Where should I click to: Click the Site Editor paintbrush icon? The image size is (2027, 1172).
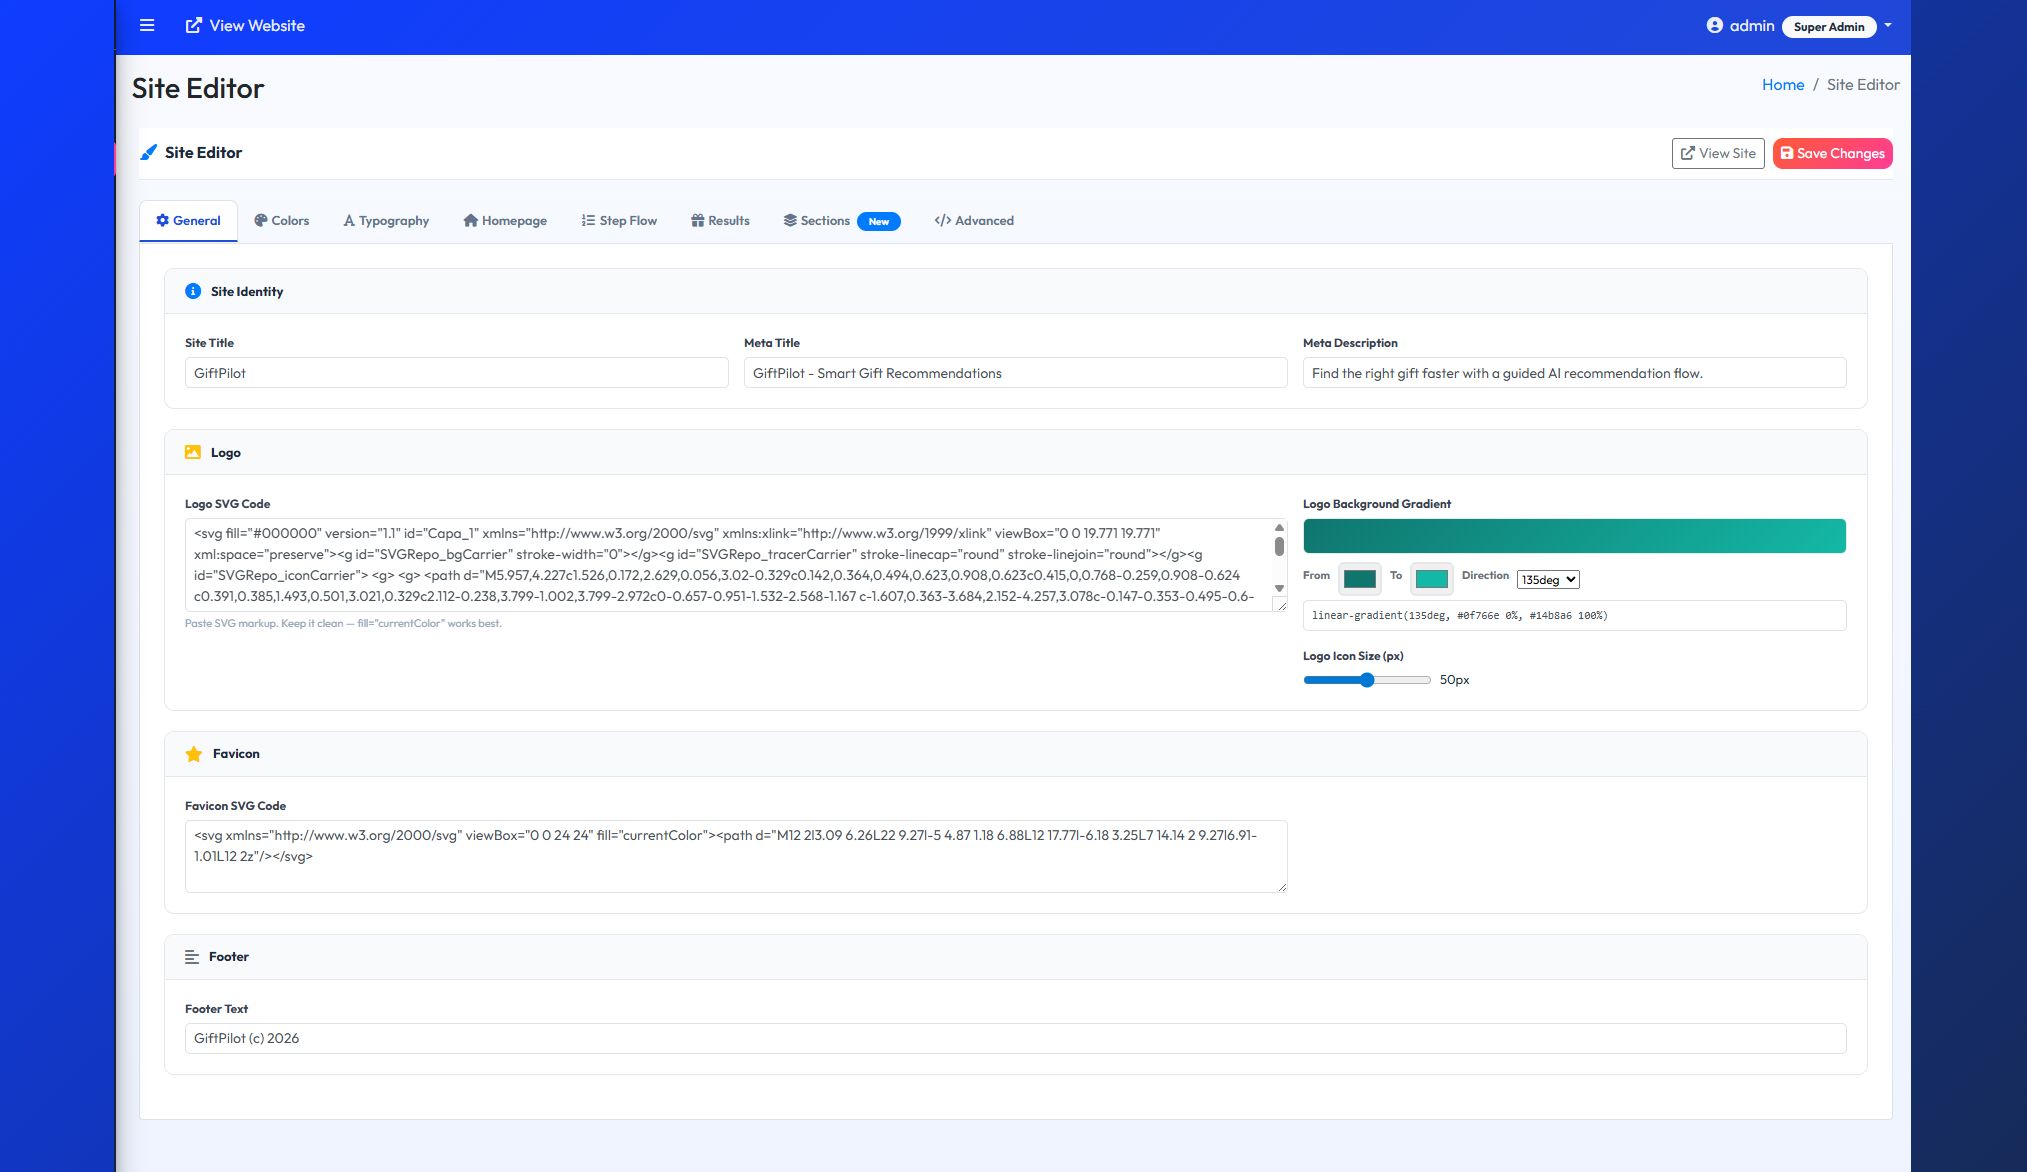pos(148,152)
